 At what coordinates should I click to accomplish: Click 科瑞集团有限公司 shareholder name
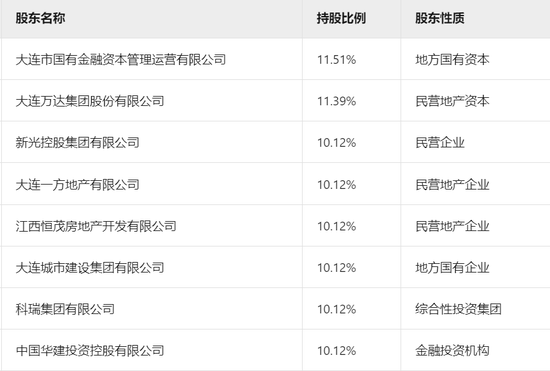65,309
